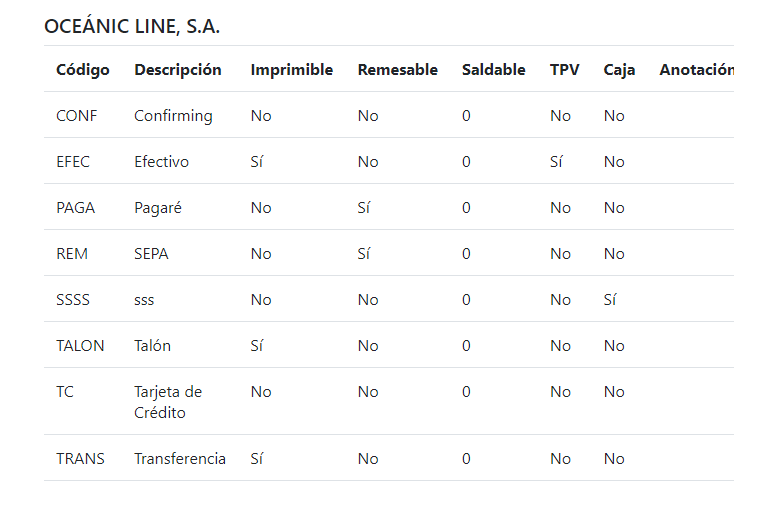Select the CONF code cell
The image size is (778, 507).
(77, 116)
